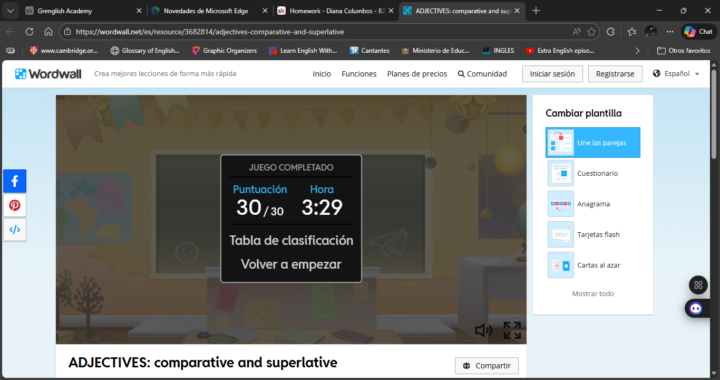This screenshot has width=720, height=380.
Task: Click Mostrar todo link
Action: pyautogui.click(x=593, y=294)
